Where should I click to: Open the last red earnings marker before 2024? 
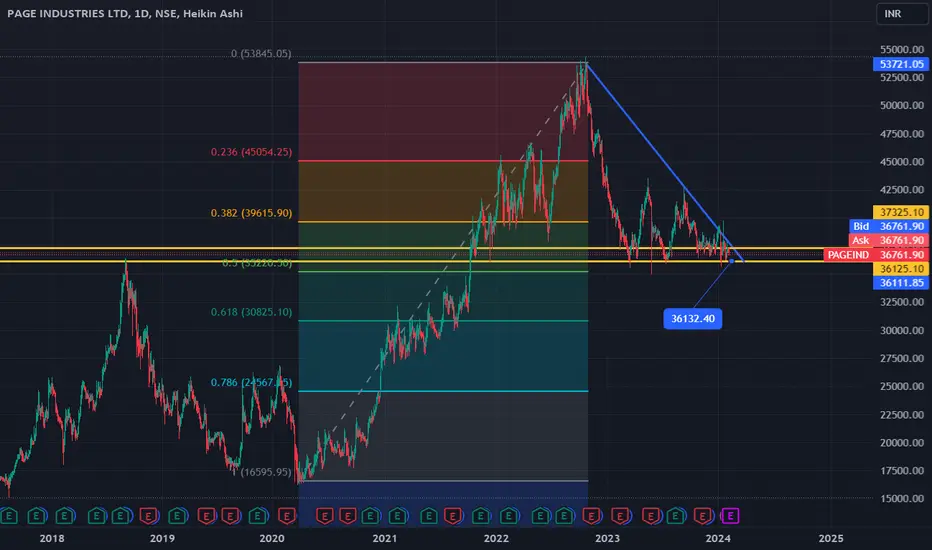click(x=703, y=516)
